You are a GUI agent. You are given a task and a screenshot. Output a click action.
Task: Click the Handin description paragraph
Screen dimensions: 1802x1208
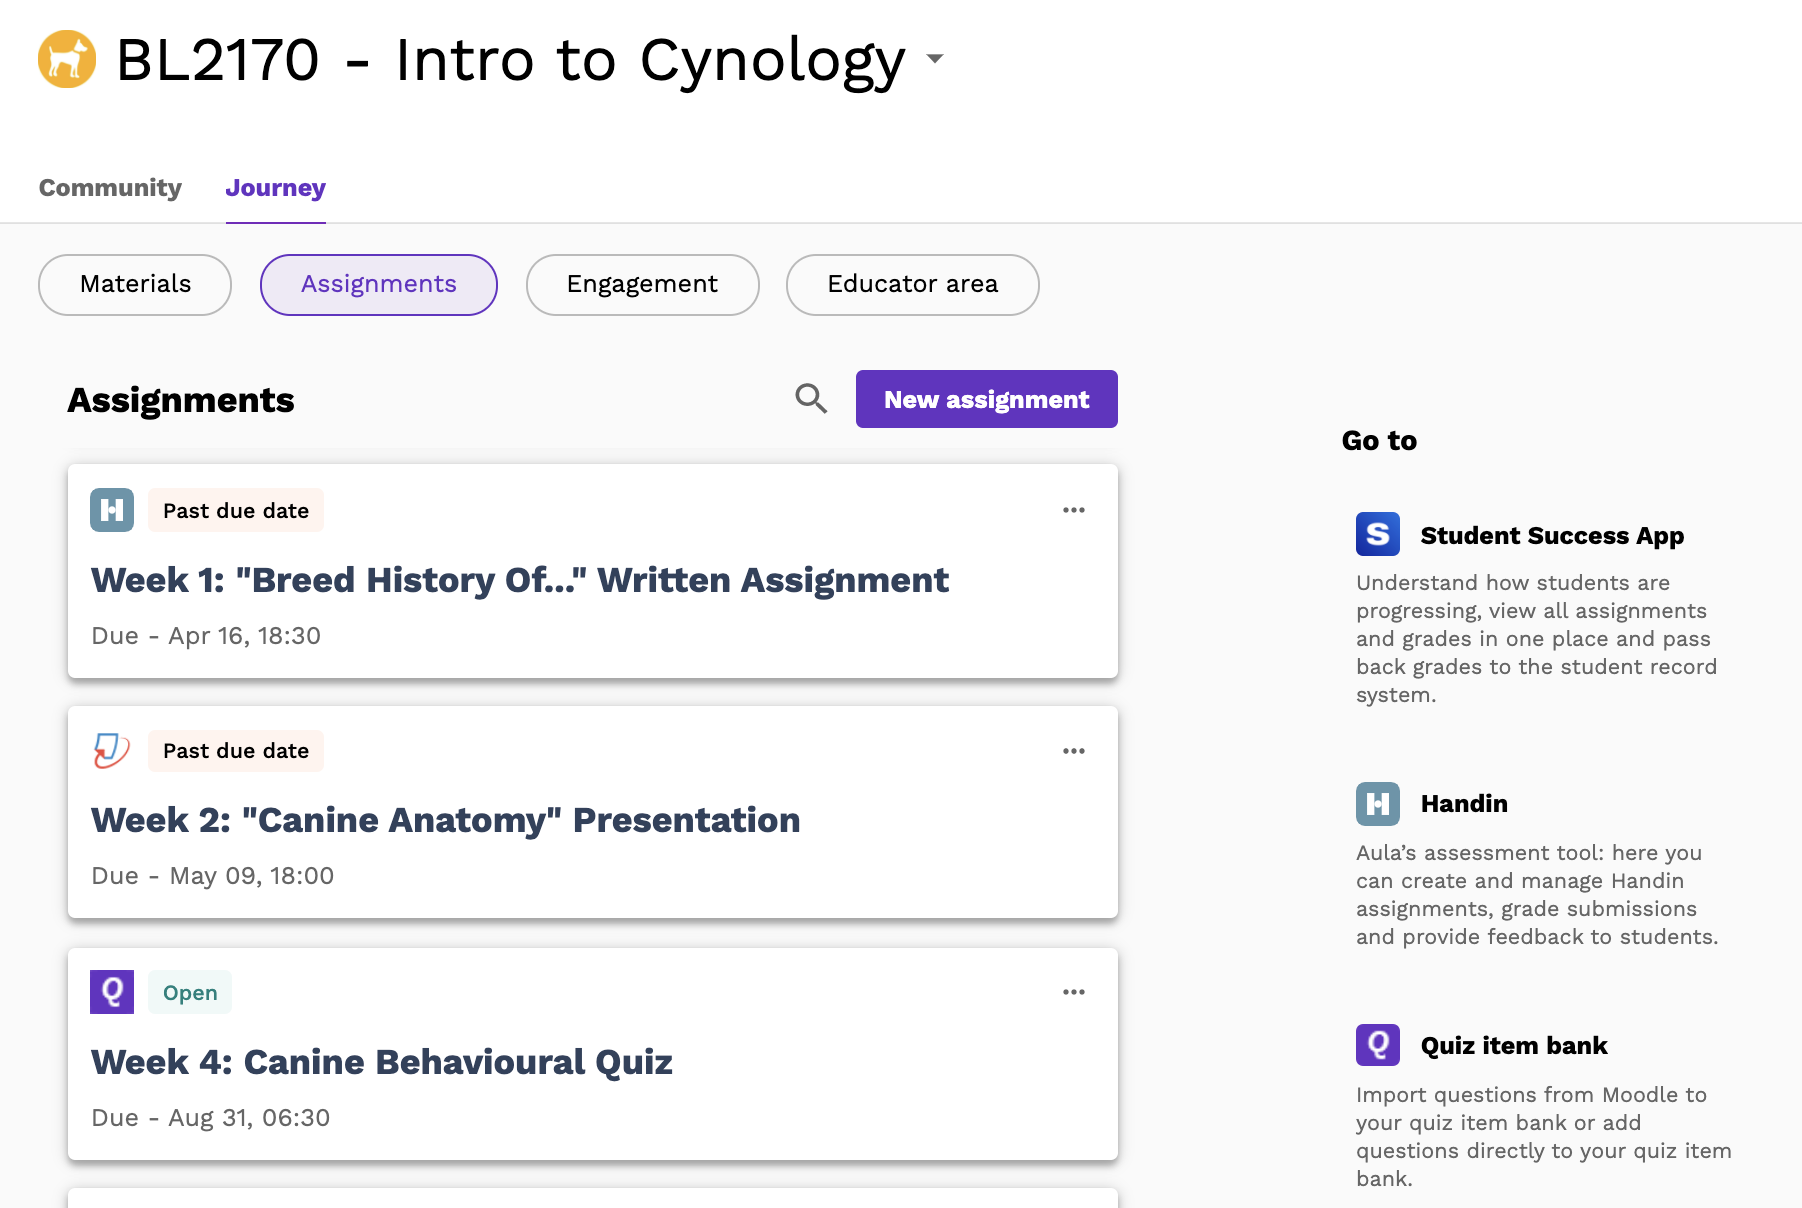pyautogui.click(x=1537, y=895)
